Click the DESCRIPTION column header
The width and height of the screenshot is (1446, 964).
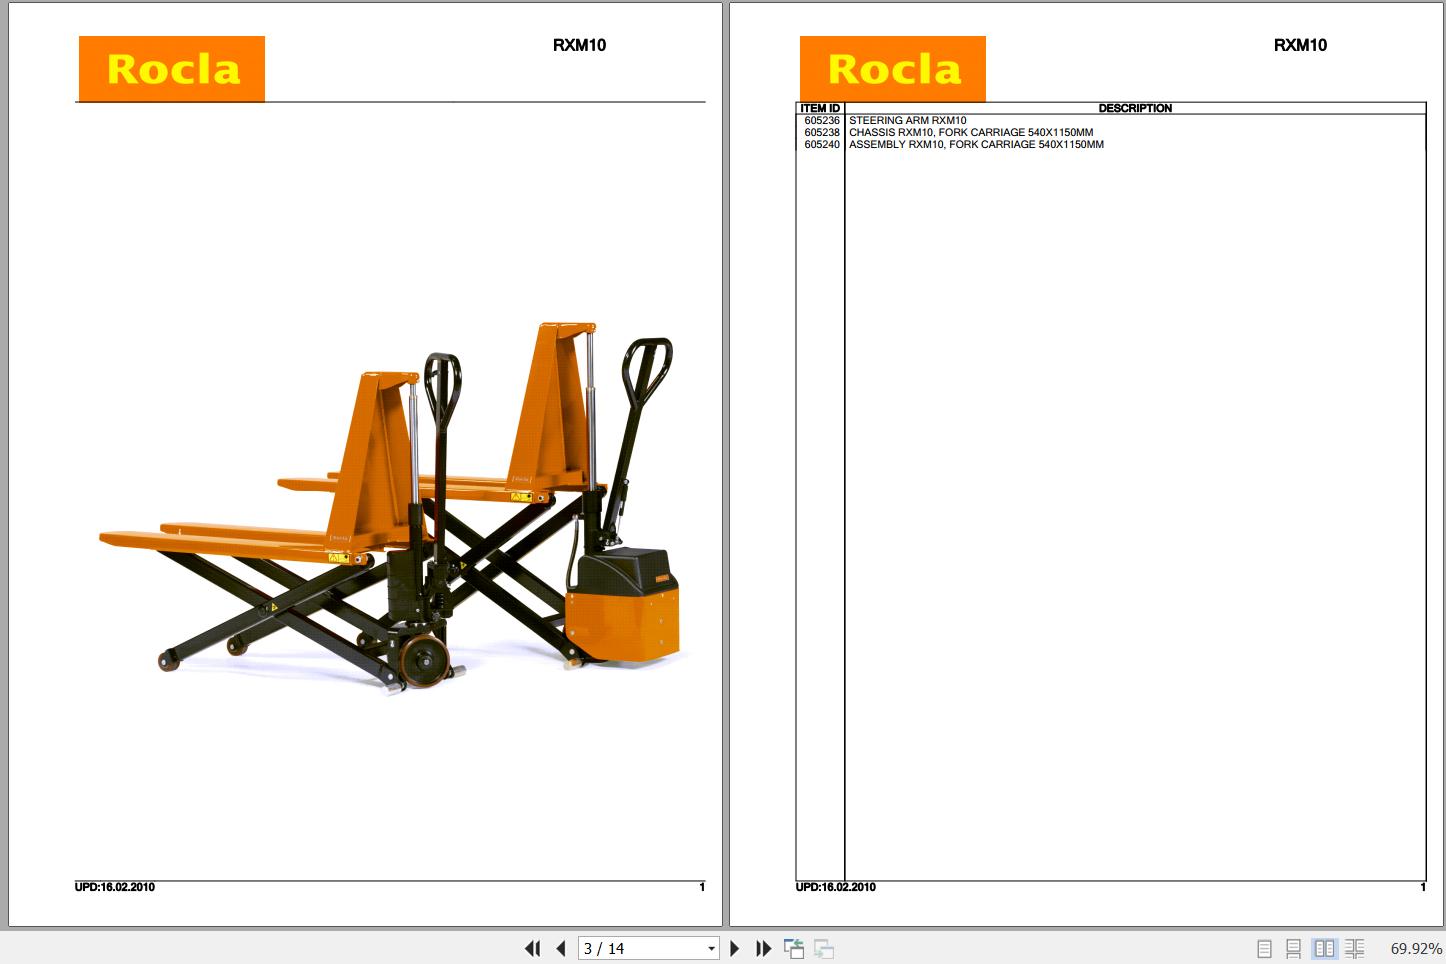[x=1136, y=108]
